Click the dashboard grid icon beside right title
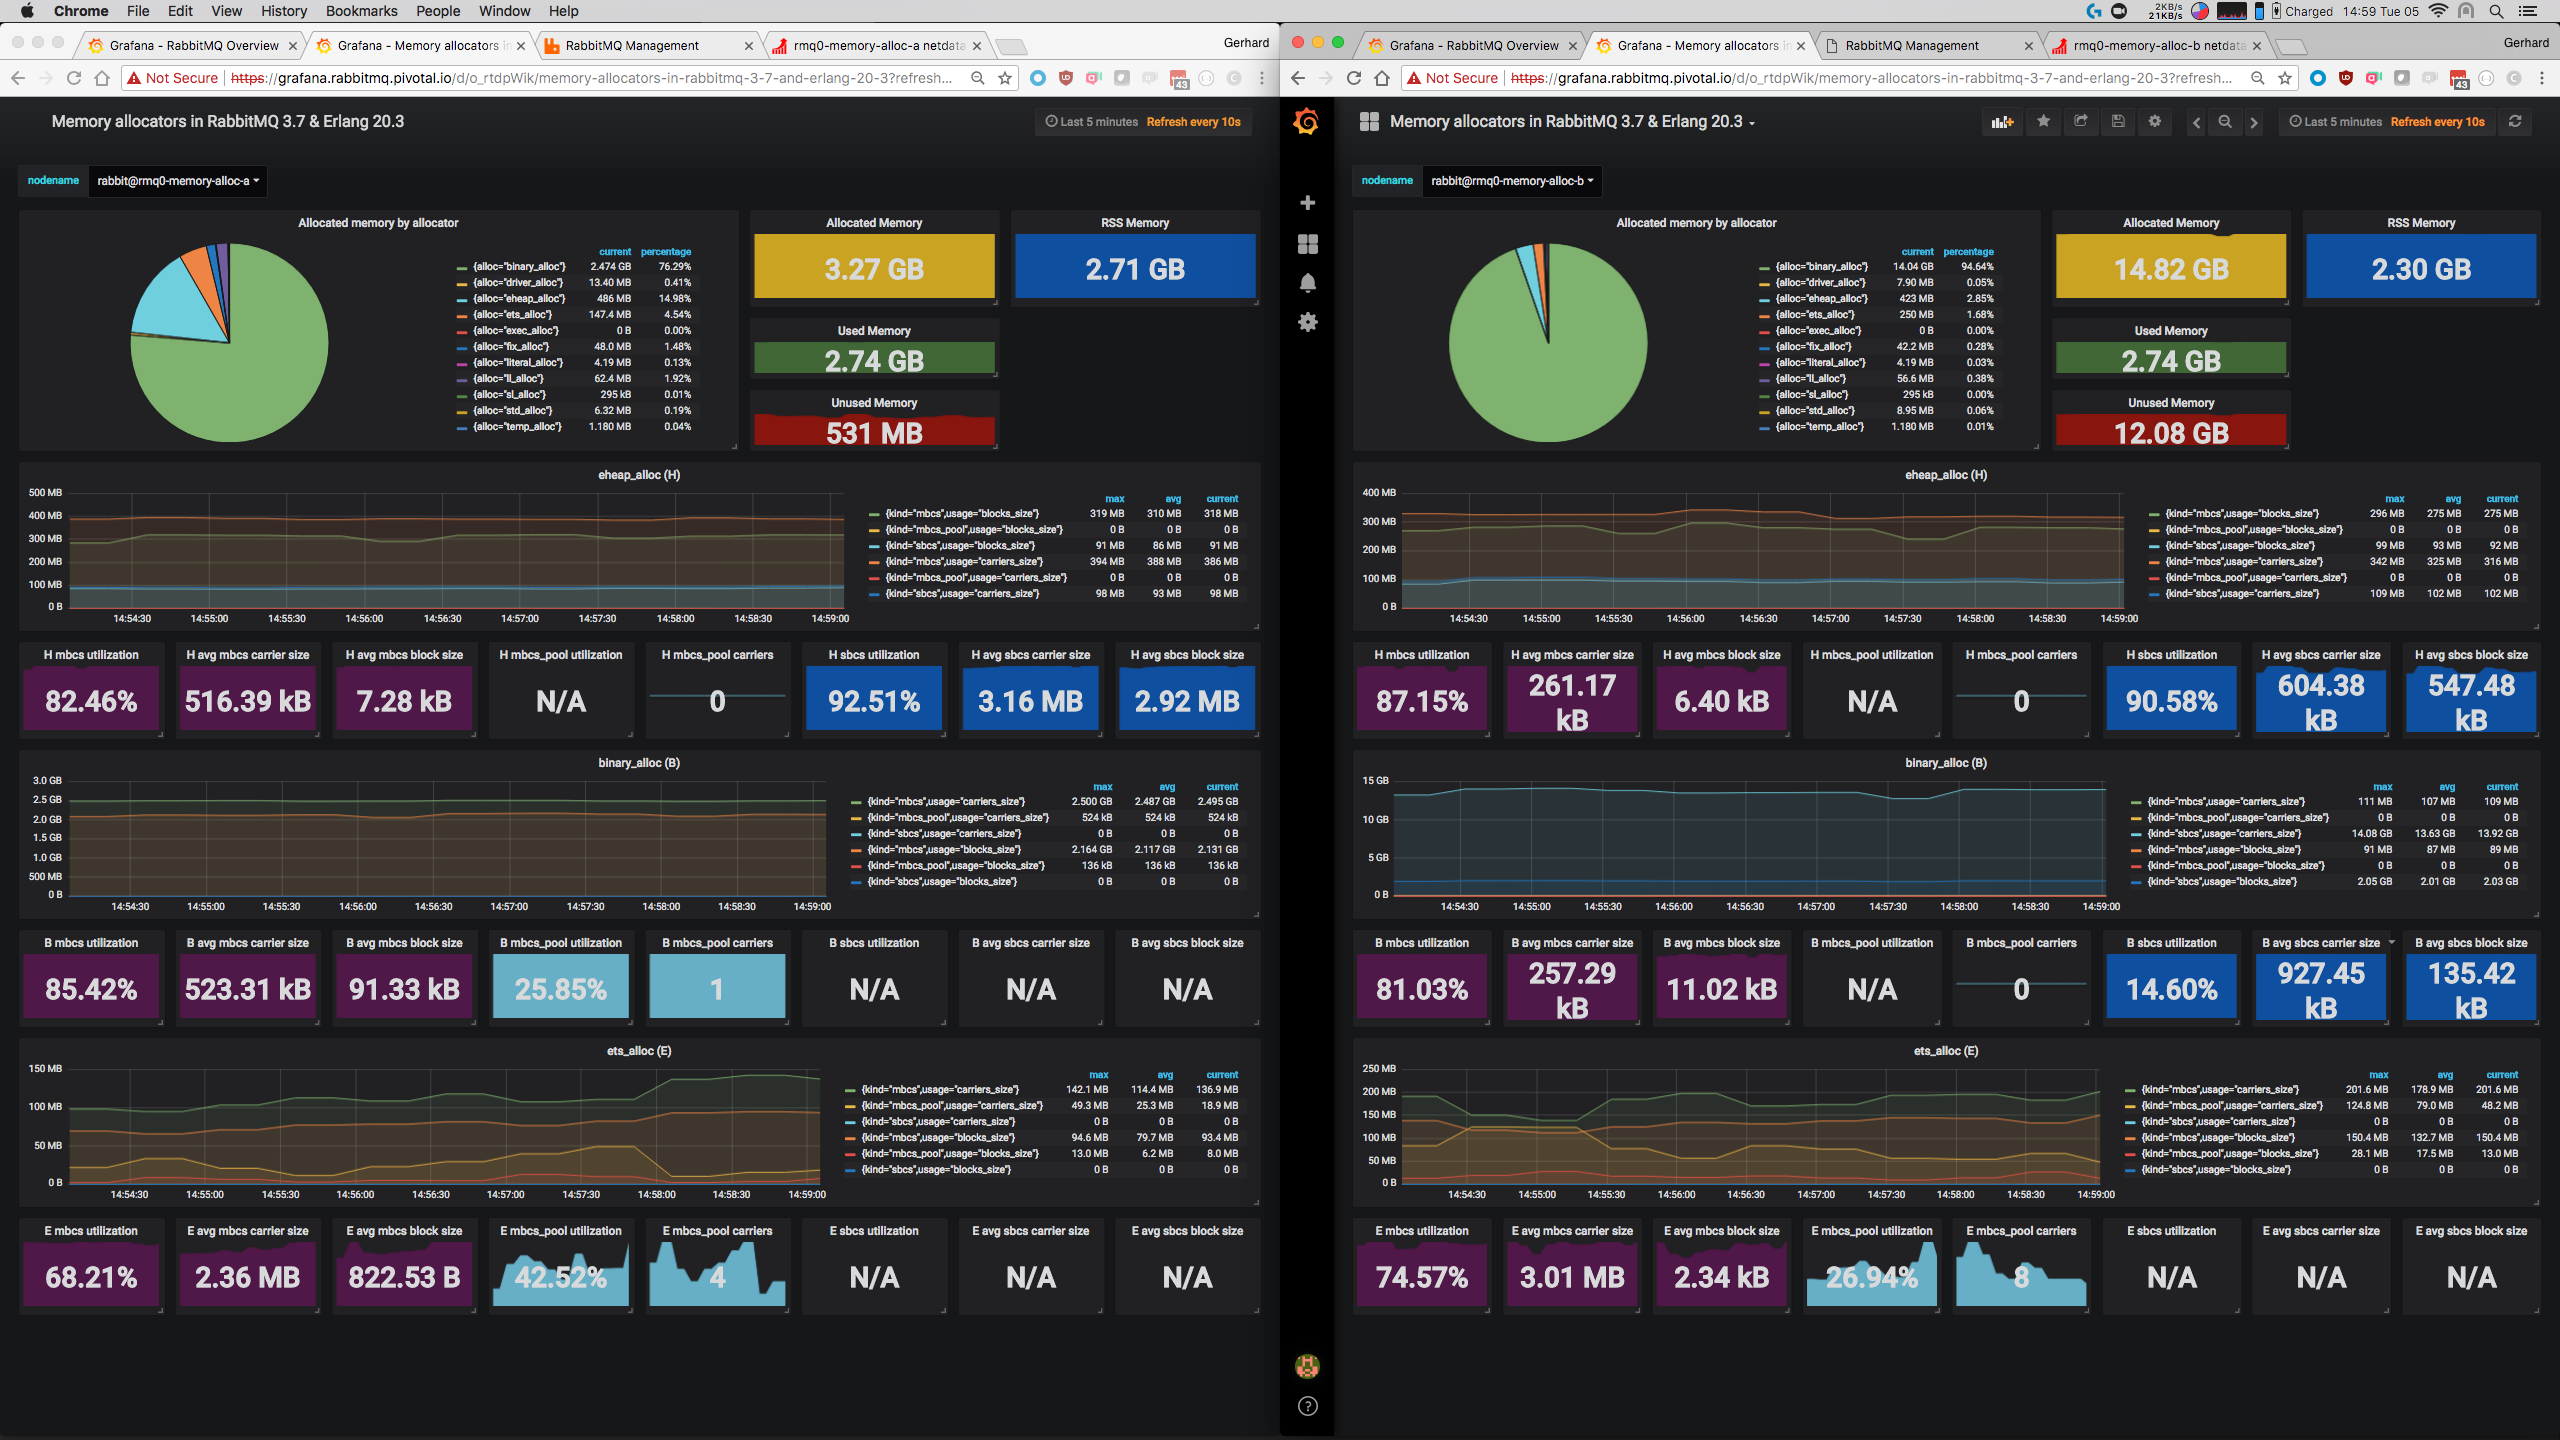Screen dimensions: 2560x1440 1369,122
